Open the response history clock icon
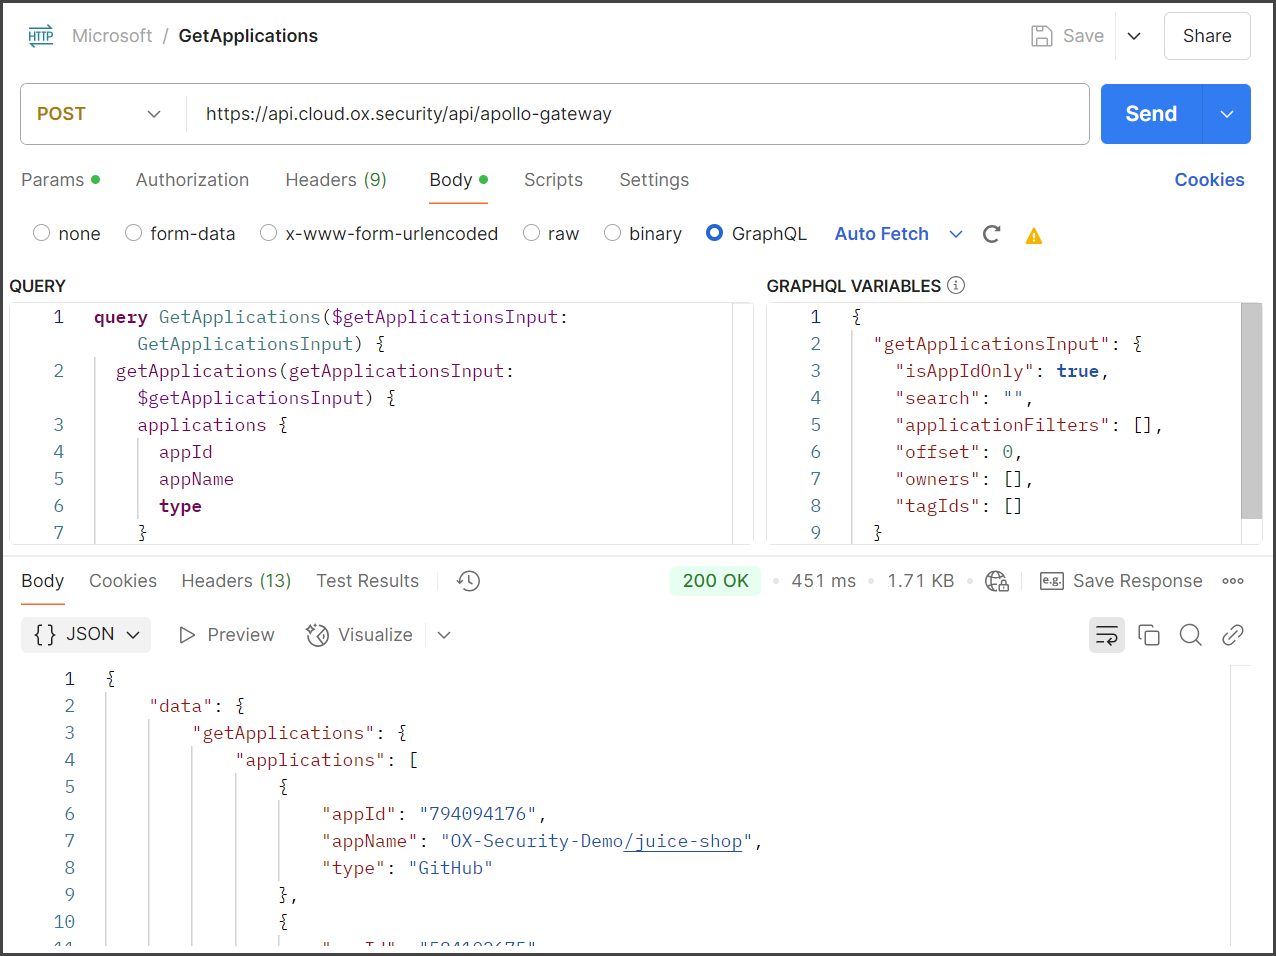 coord(468,581)
